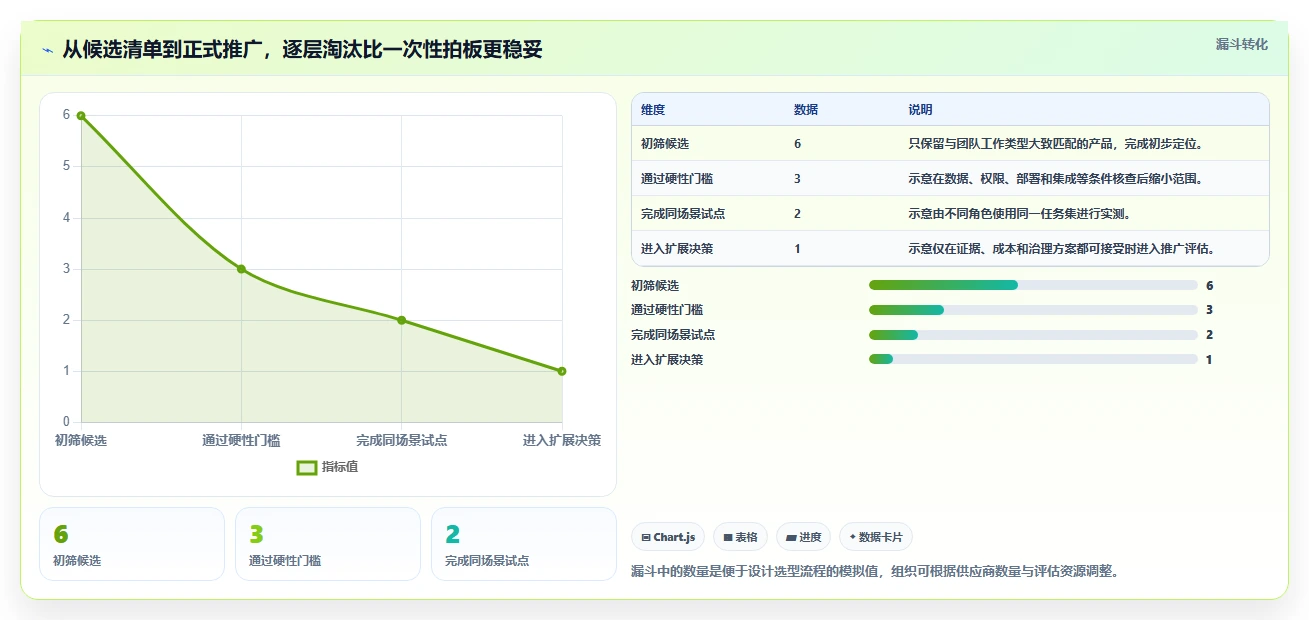
Task: Click the 数据 table column header
Action: [x=806, y=110]
